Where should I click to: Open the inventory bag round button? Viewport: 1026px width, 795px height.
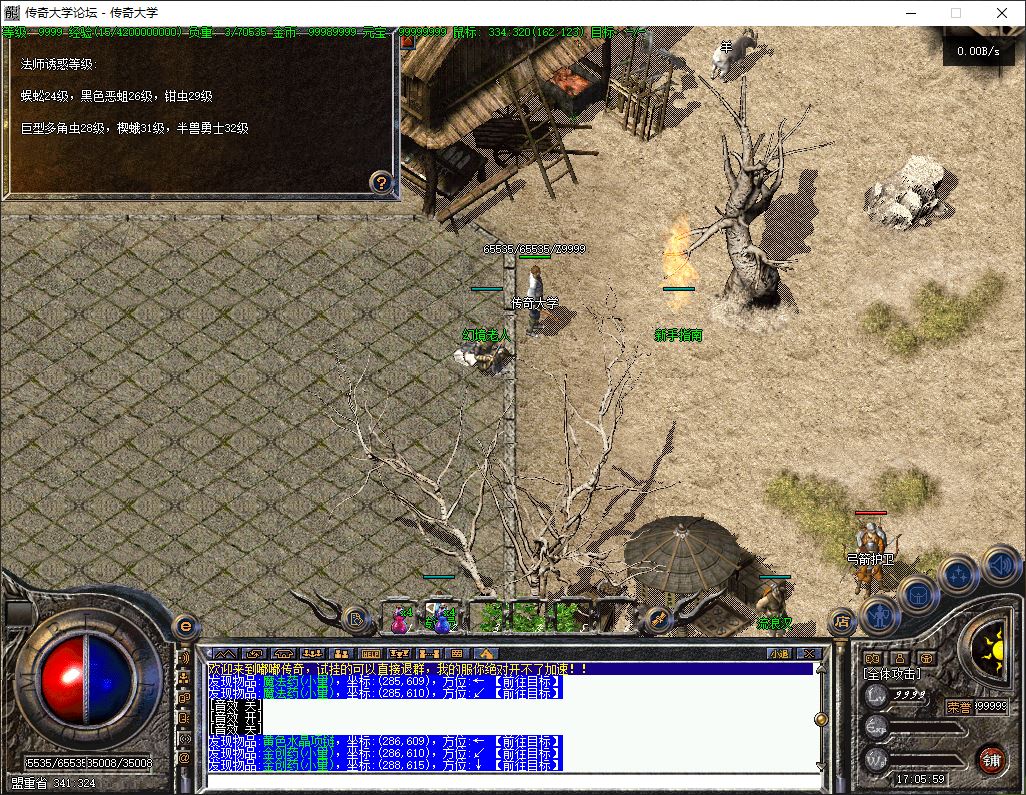tap(918, 594)
